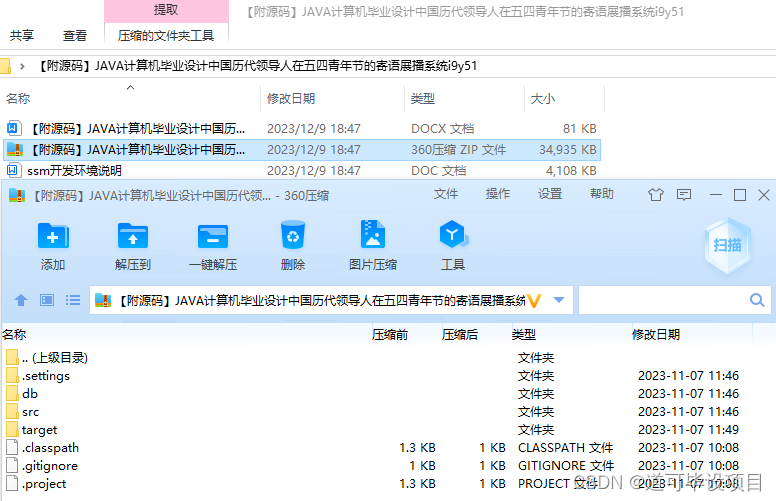Click the 添加 (Add) icon in 360压缩
Screen dimensions: 776x501
point(53,236)
